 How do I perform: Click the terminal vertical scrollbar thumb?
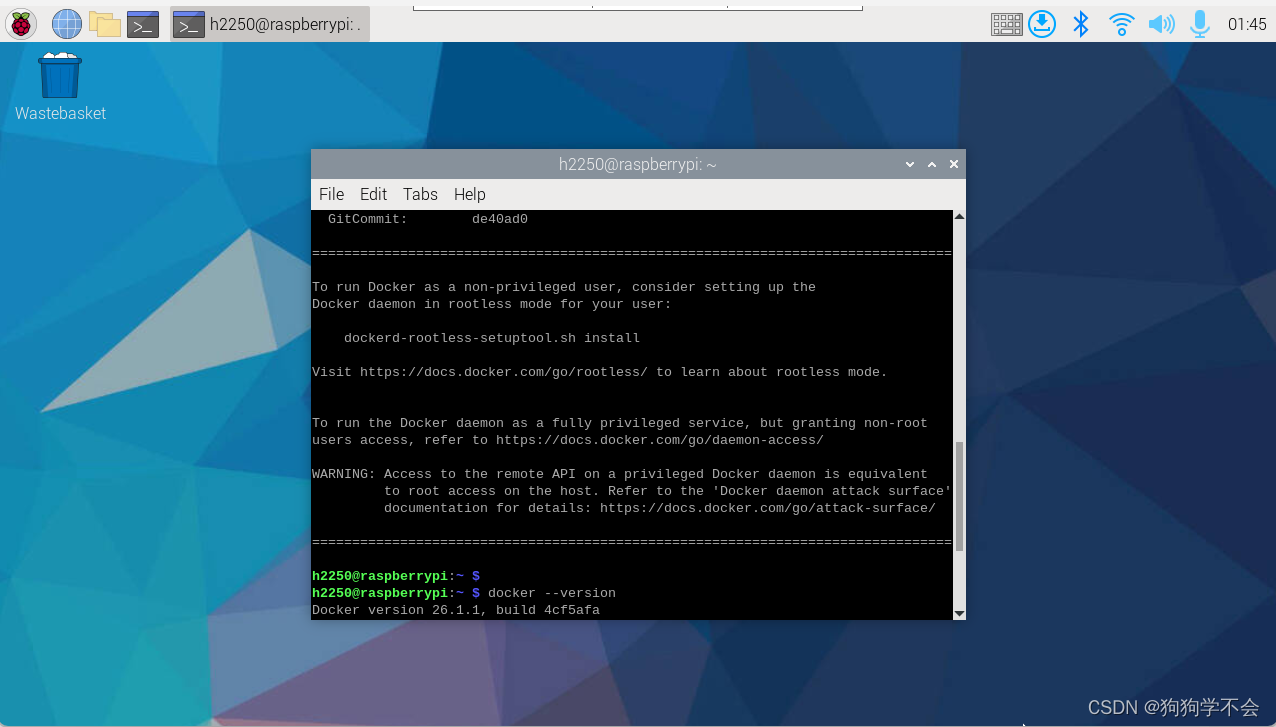[x=959, y=496]
